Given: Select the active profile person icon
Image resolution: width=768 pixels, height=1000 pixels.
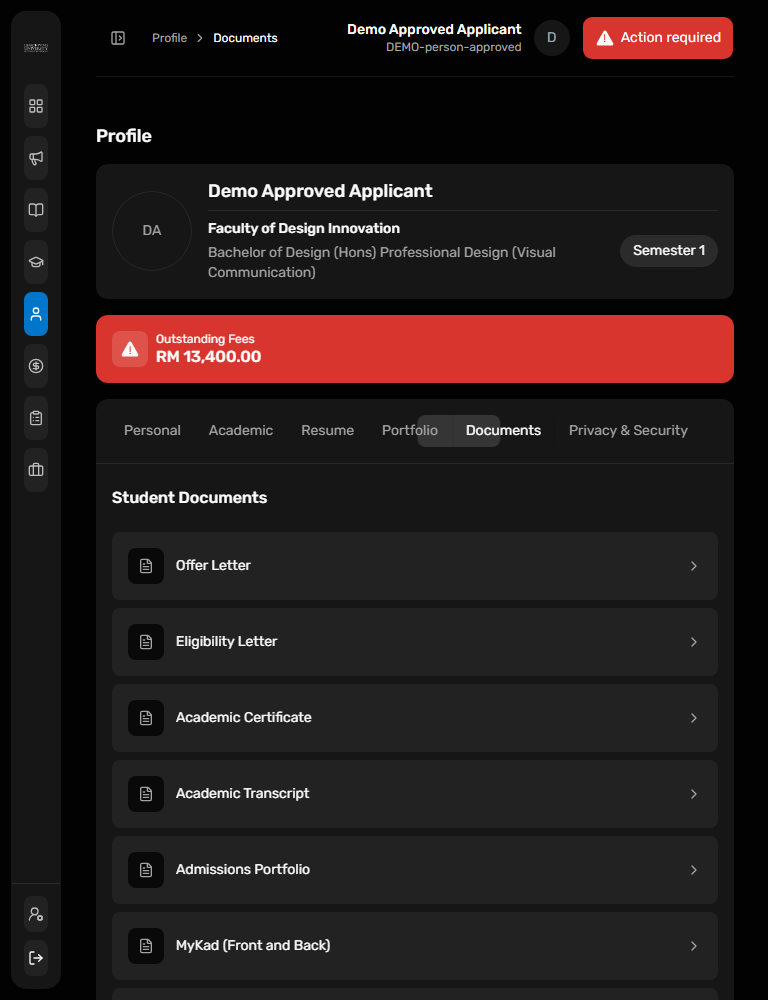Looking at the screenshot, I should (36, 314).
